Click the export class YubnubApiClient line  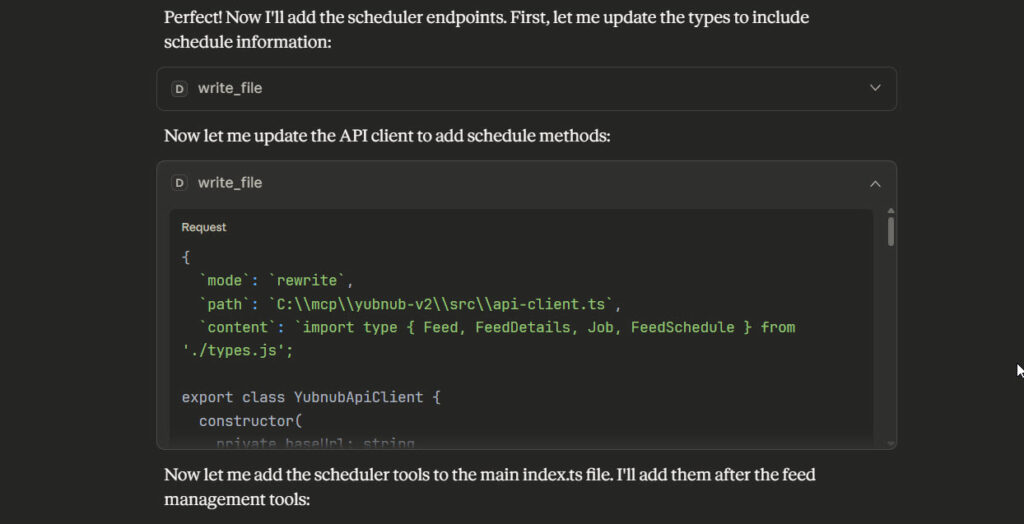[x=311, y=397]
